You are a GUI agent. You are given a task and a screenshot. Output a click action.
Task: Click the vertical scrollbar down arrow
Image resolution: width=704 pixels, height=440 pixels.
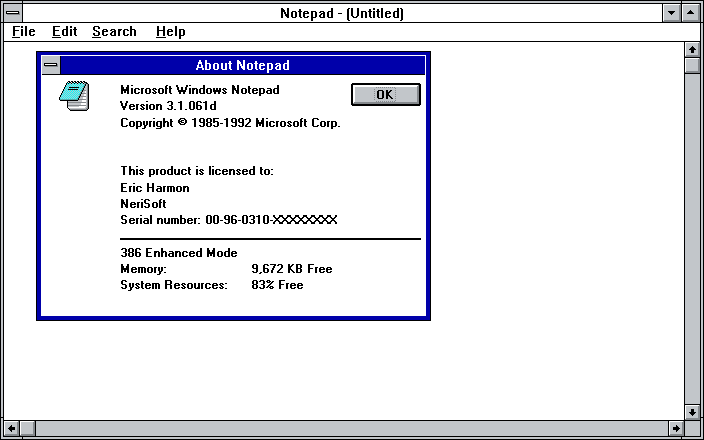[692, 412]
